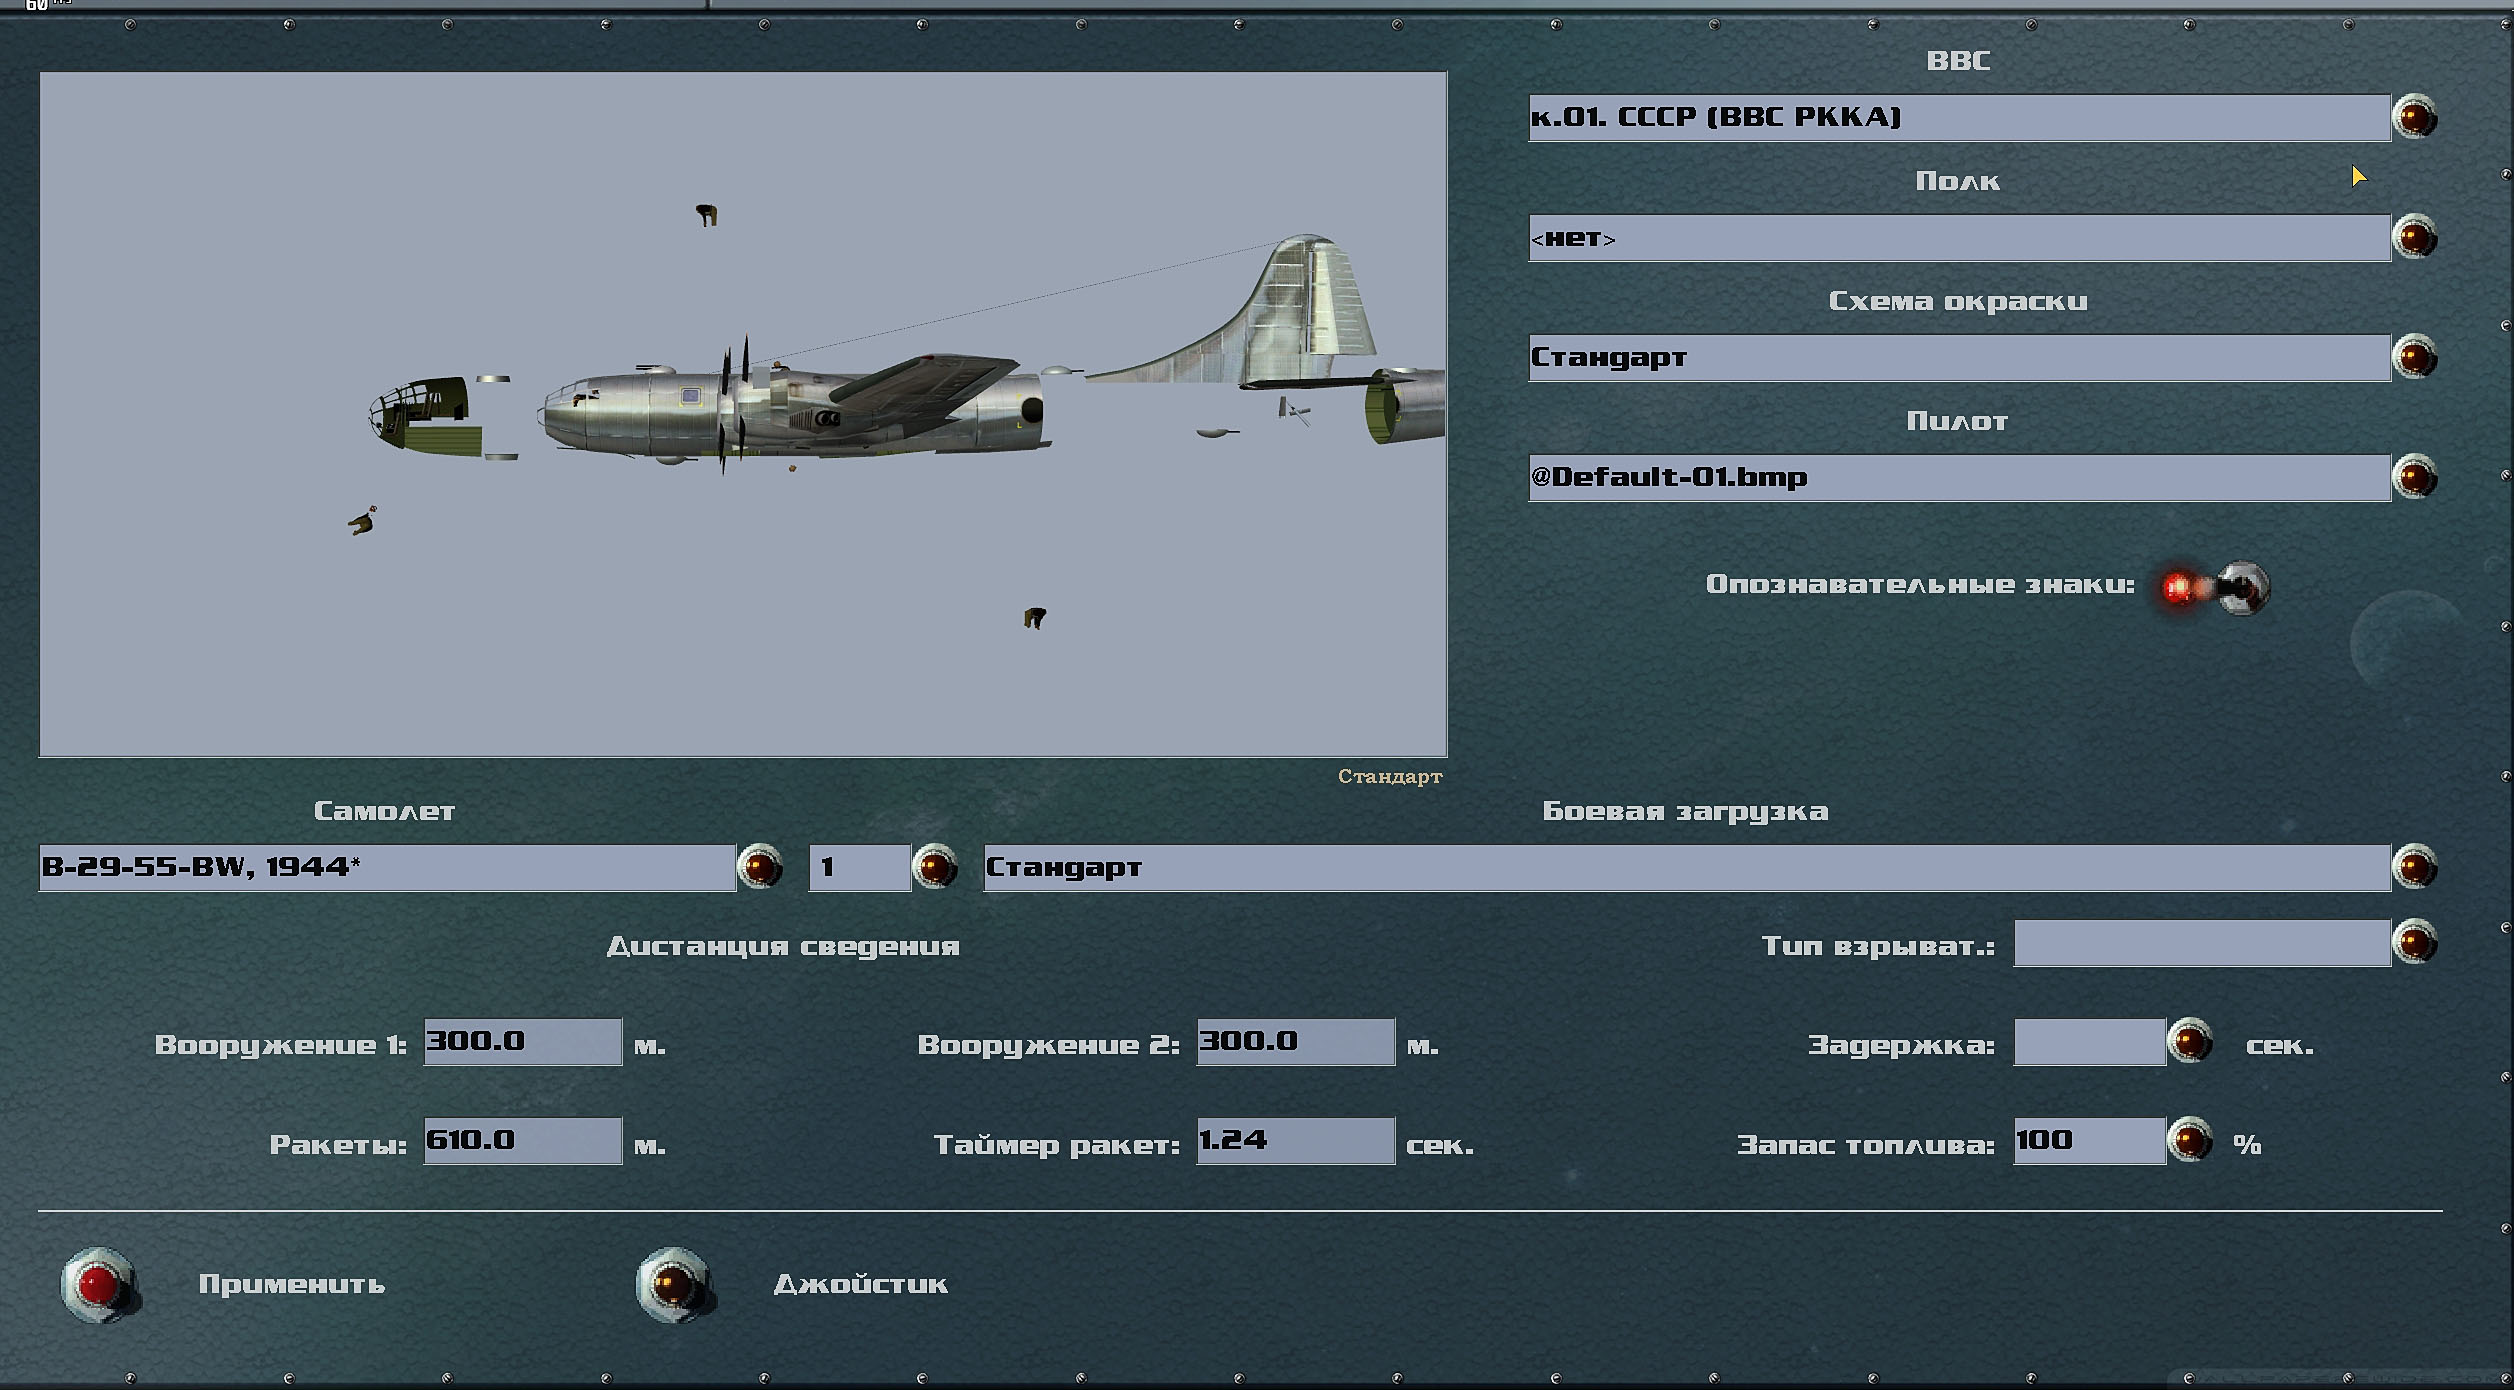Click the Пилот skin selector knob
This screenshot has width=2514, height=1390.
click(2414, 477)
